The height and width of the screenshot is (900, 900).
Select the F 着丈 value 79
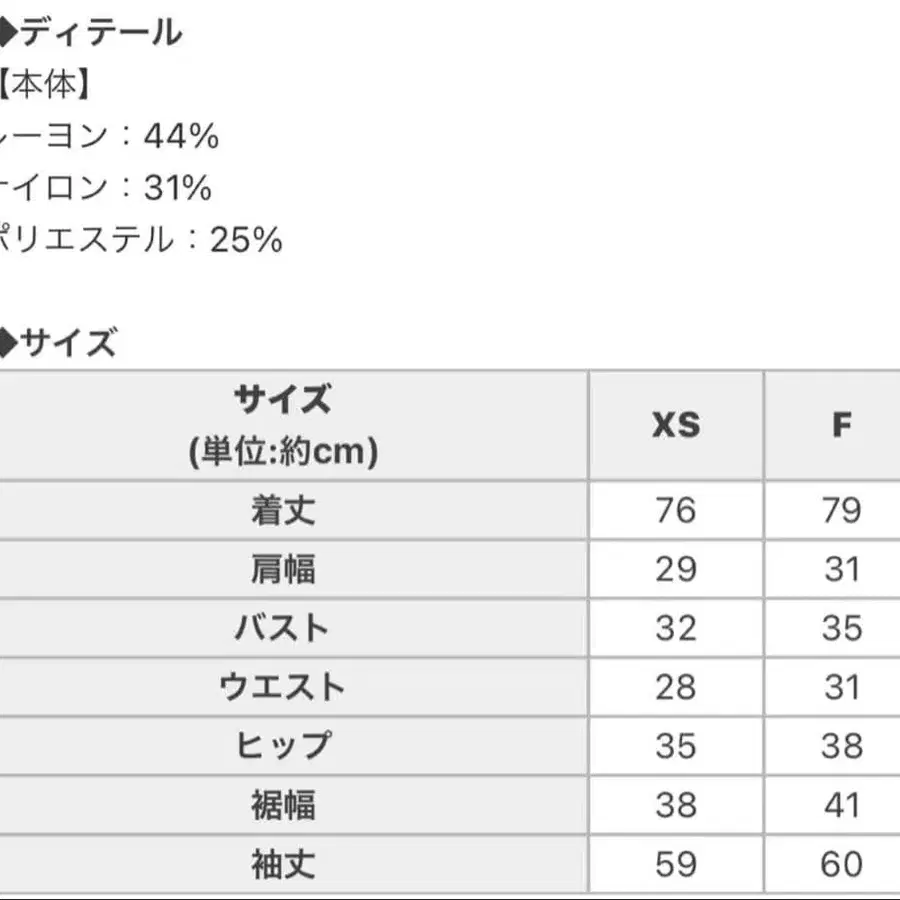841,511
